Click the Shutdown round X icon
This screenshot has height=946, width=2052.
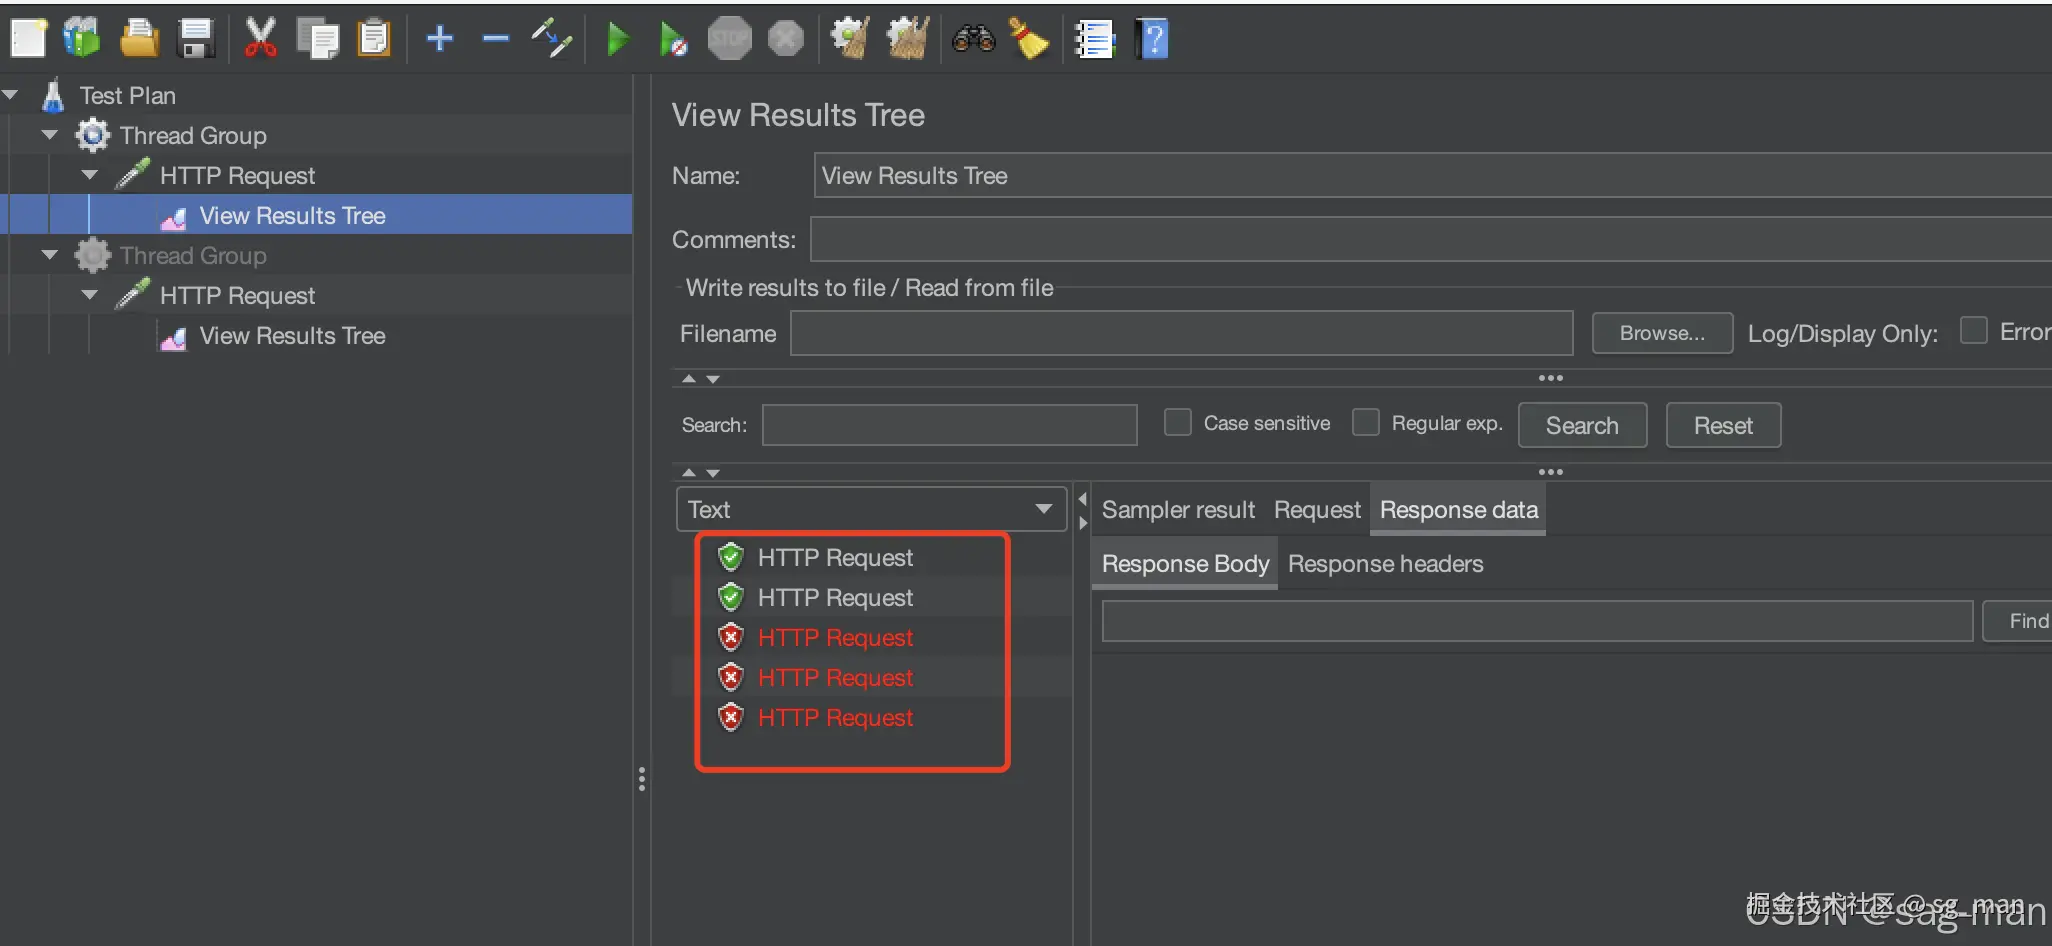[786, 39]
